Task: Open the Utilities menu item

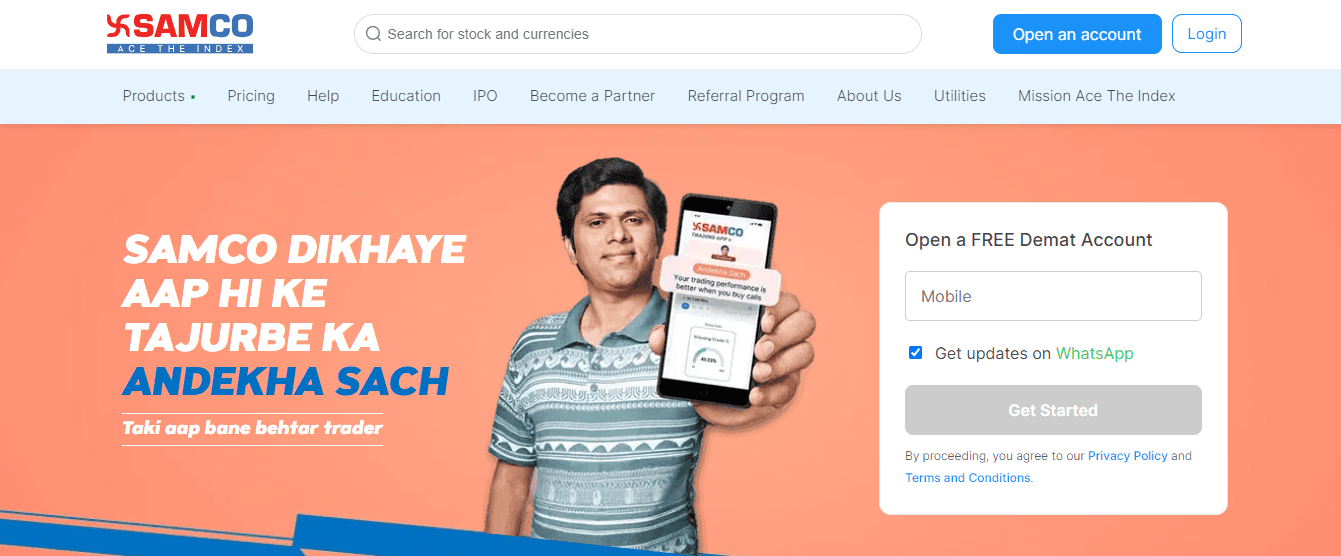Action: pyautogui.click(x=960, y=96)
